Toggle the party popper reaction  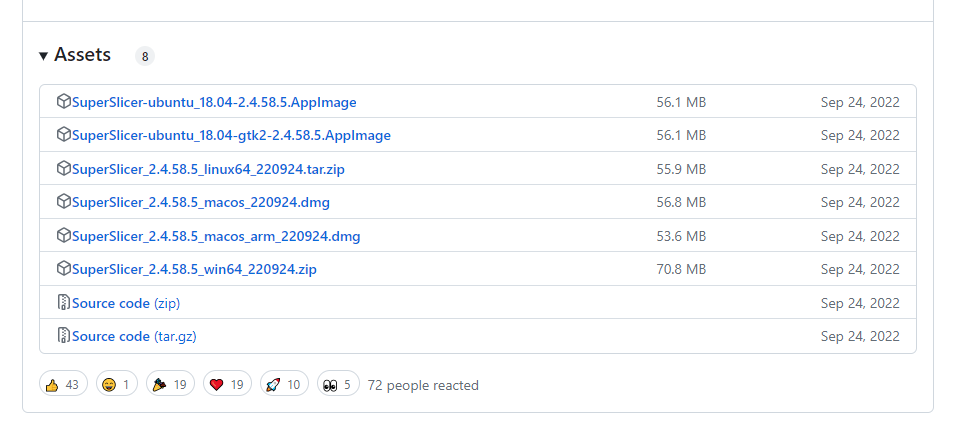coord(170,384)
